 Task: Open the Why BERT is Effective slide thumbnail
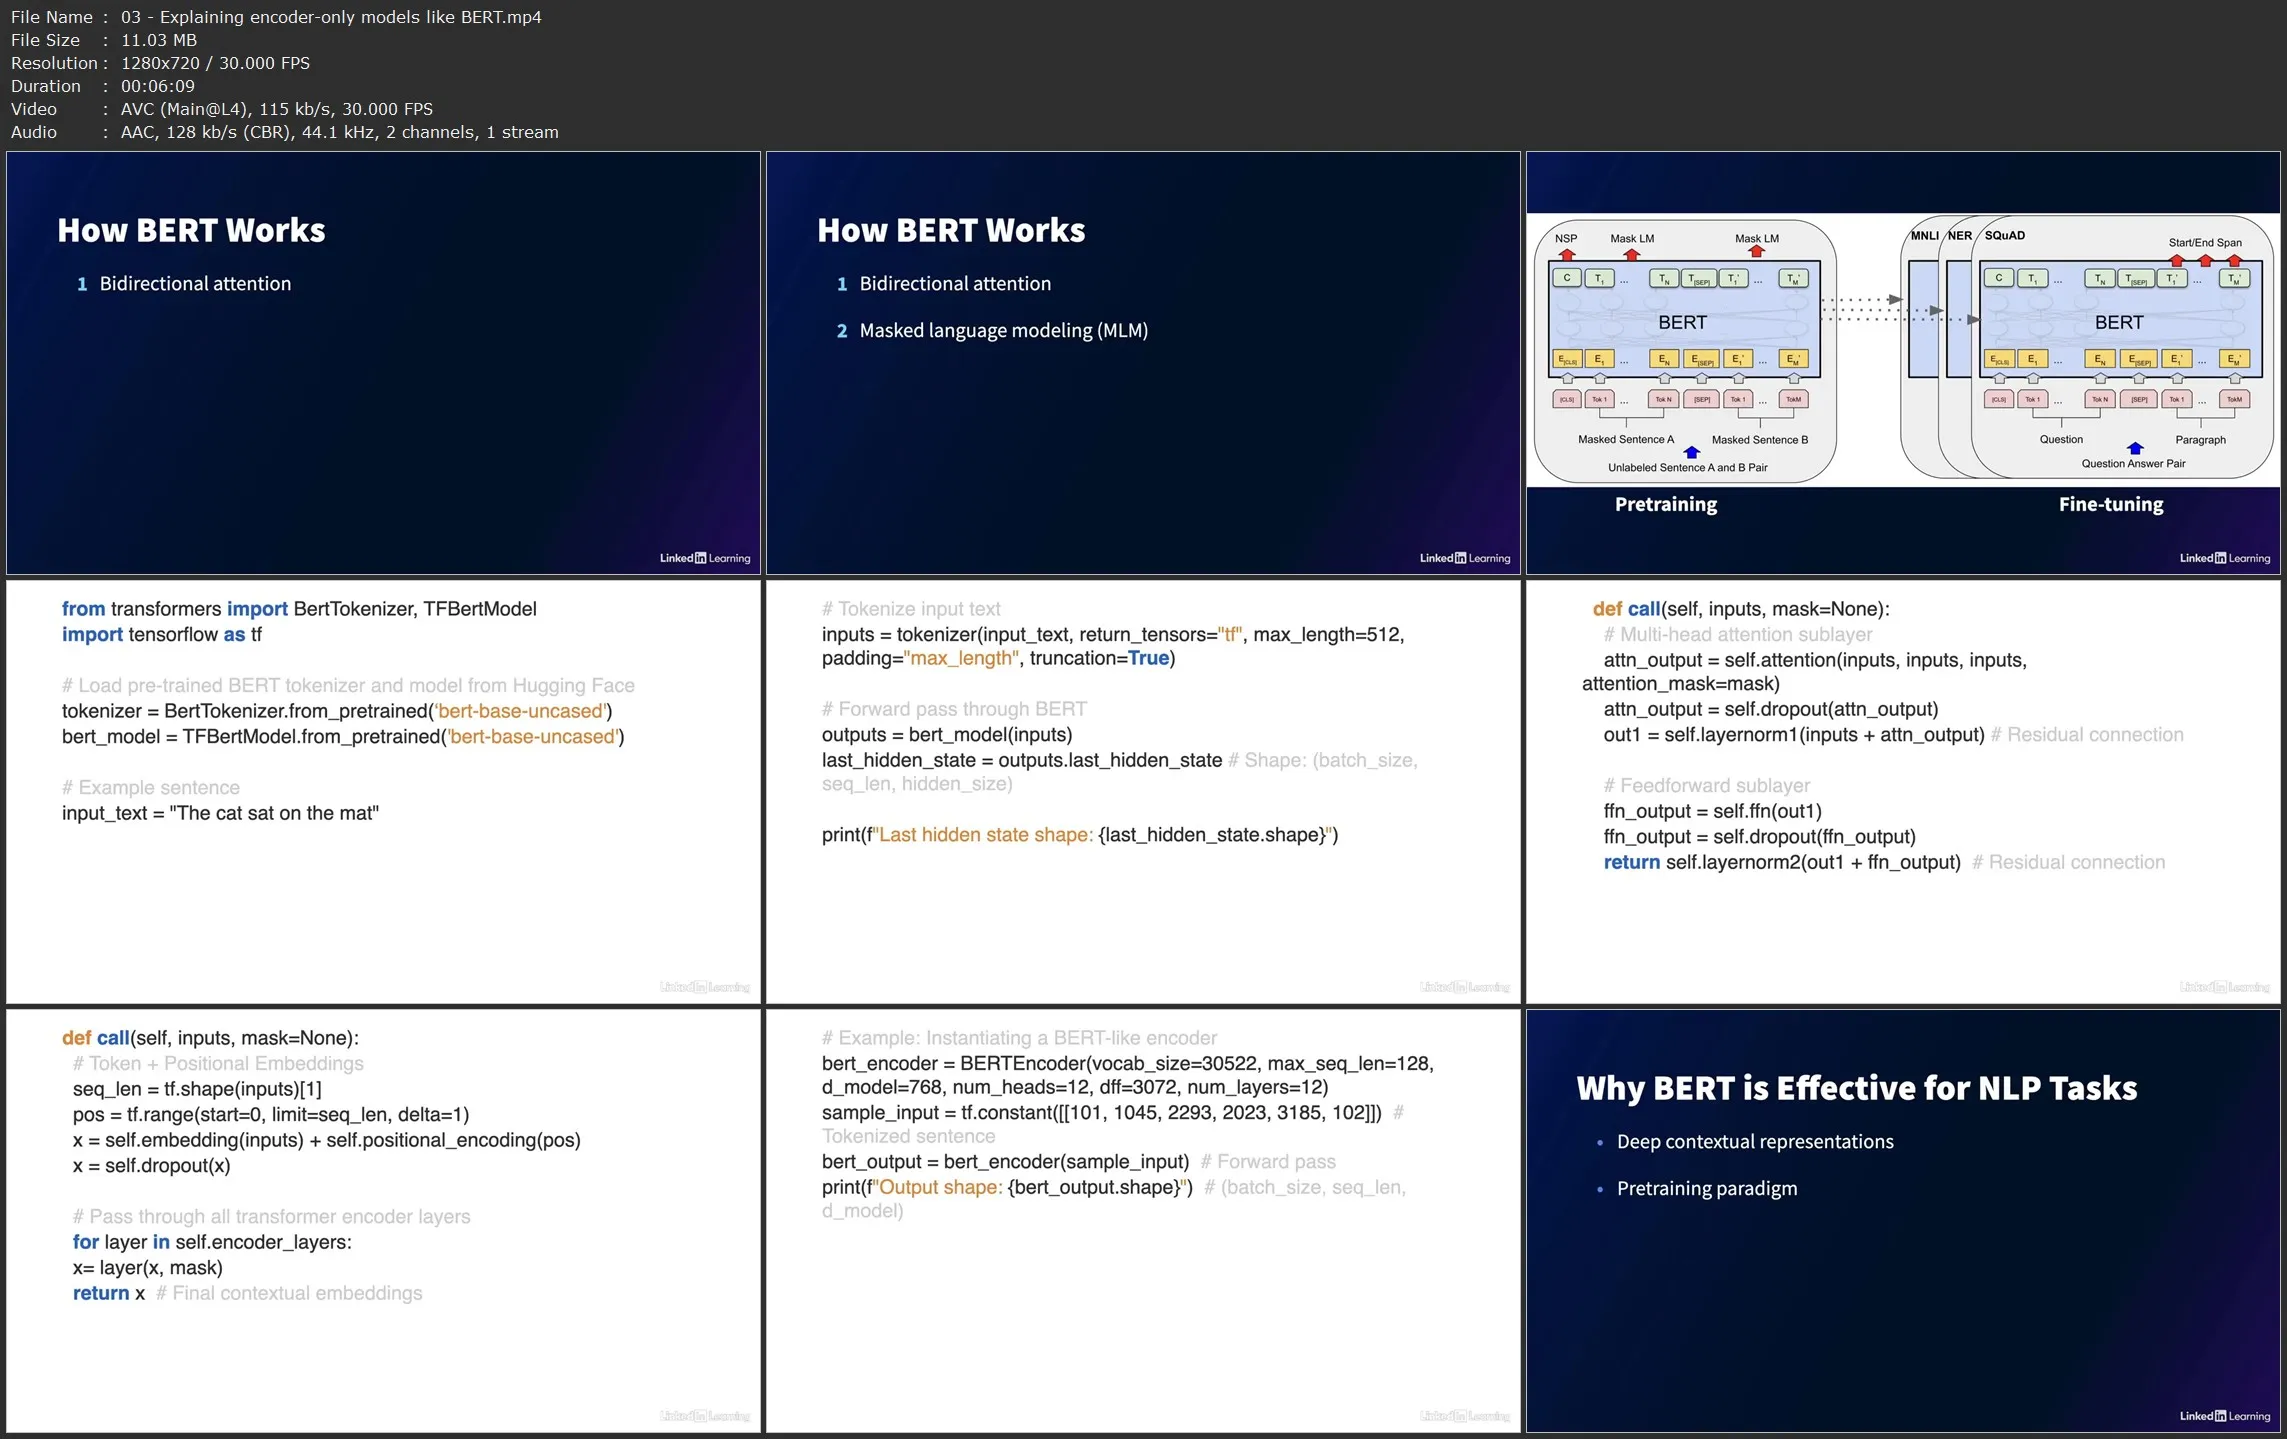pyautogui.click(x=1903, y=1221)
